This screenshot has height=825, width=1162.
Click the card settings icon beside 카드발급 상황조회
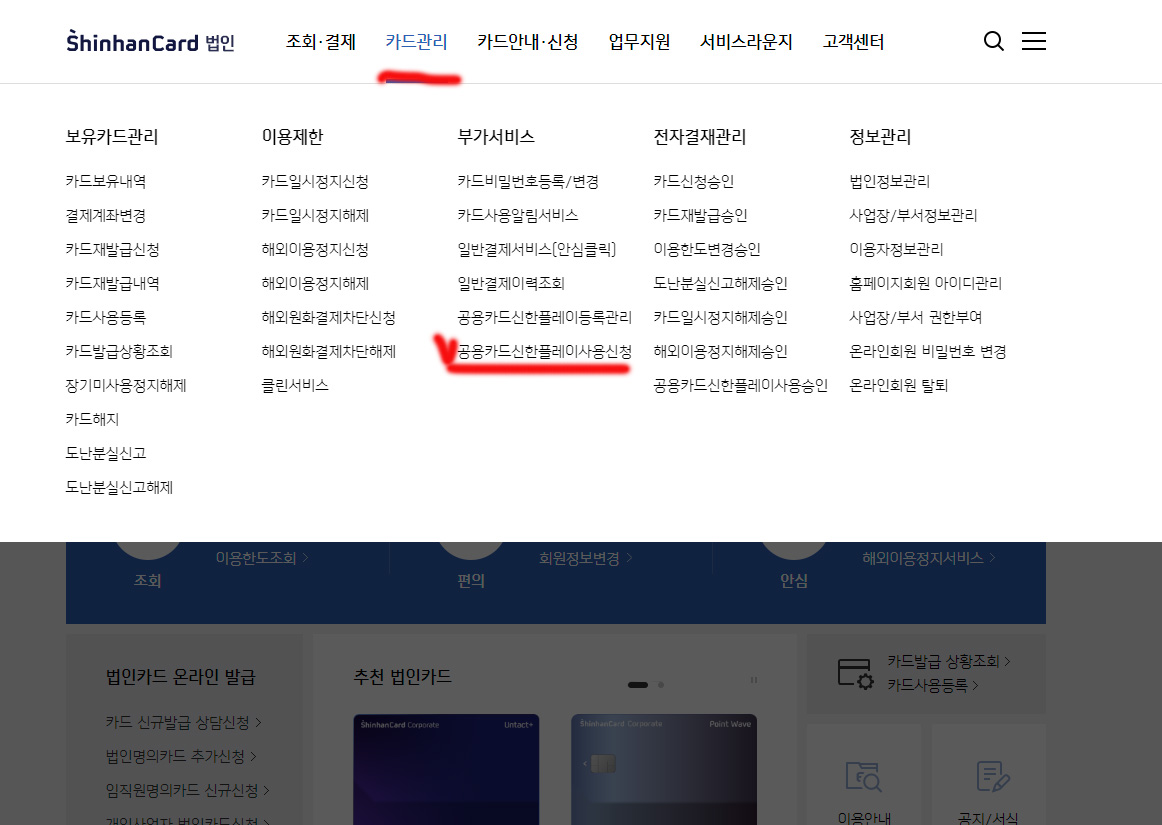tap(855, 674)
